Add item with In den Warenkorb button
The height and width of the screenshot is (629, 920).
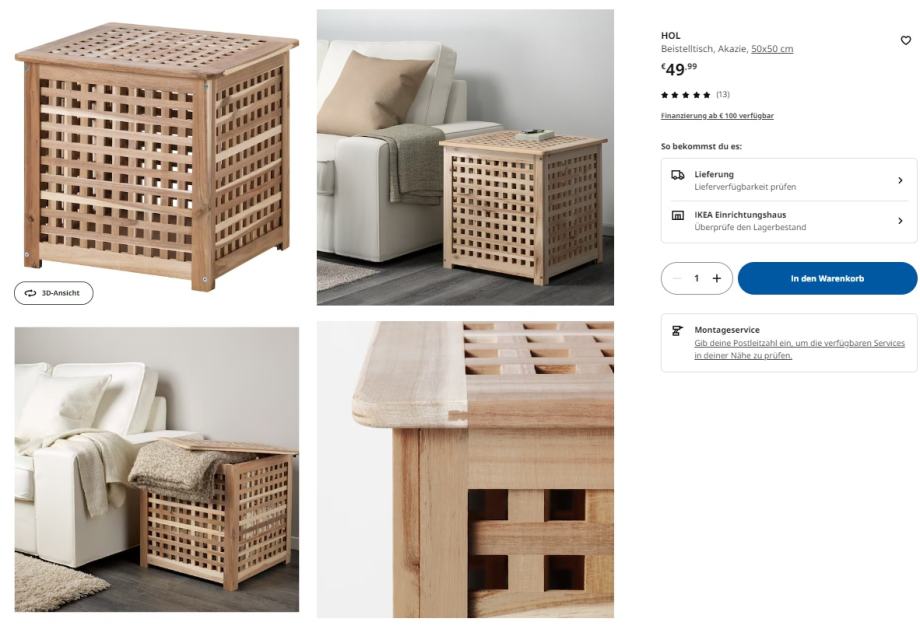click(827, 278)
